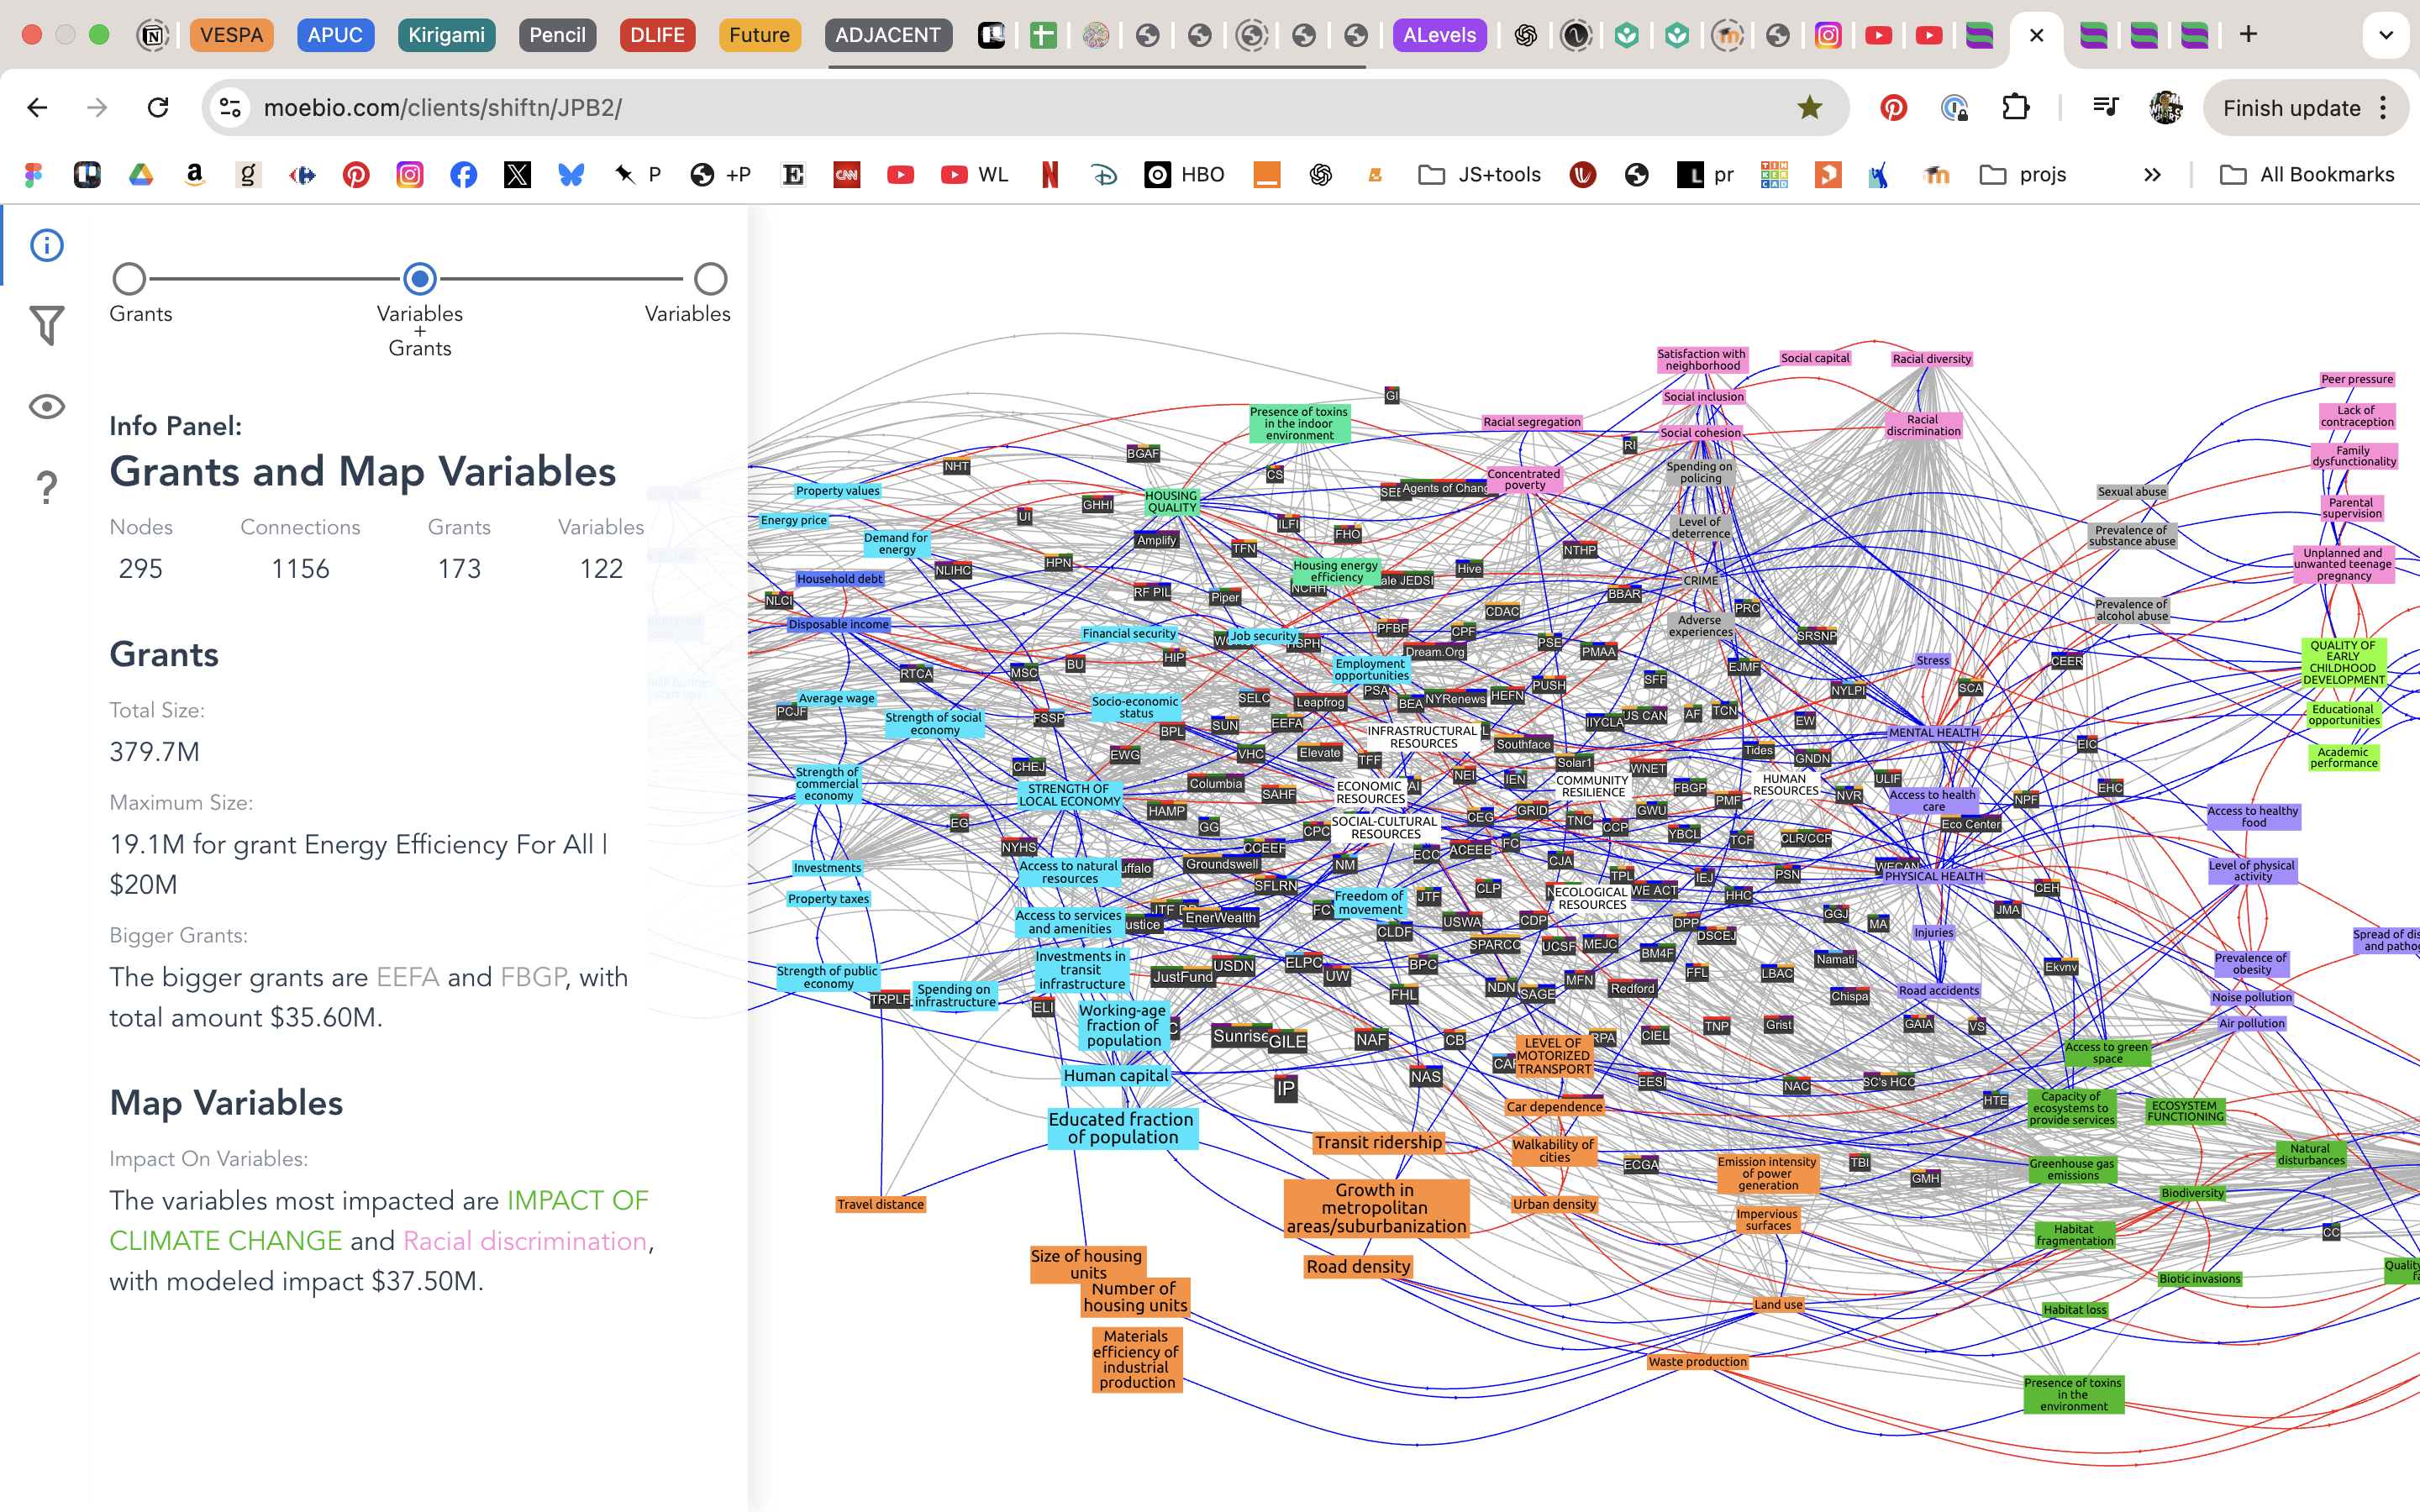2420x1512 pixels.
Task: Click the Racial discrimination variable link
Action: 525,1241
